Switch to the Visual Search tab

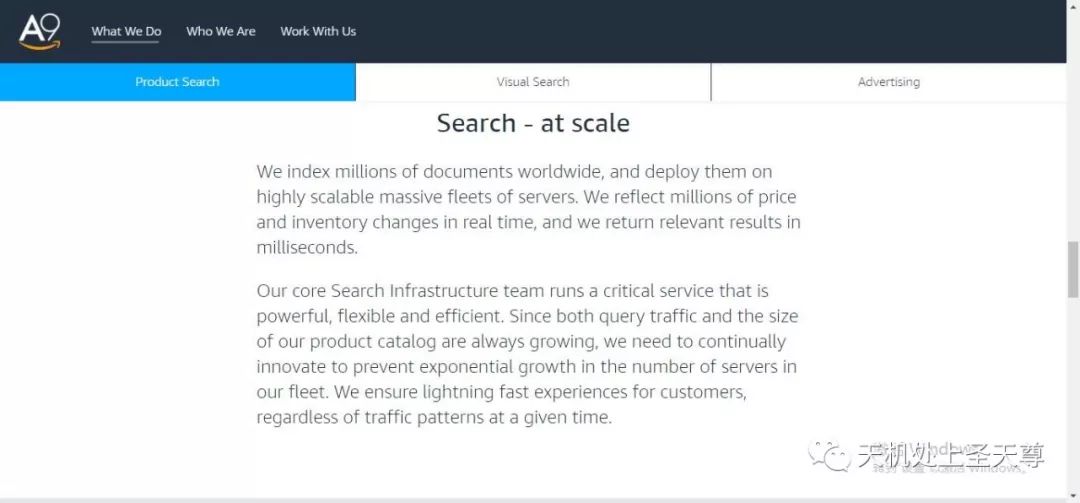point(533,82)
